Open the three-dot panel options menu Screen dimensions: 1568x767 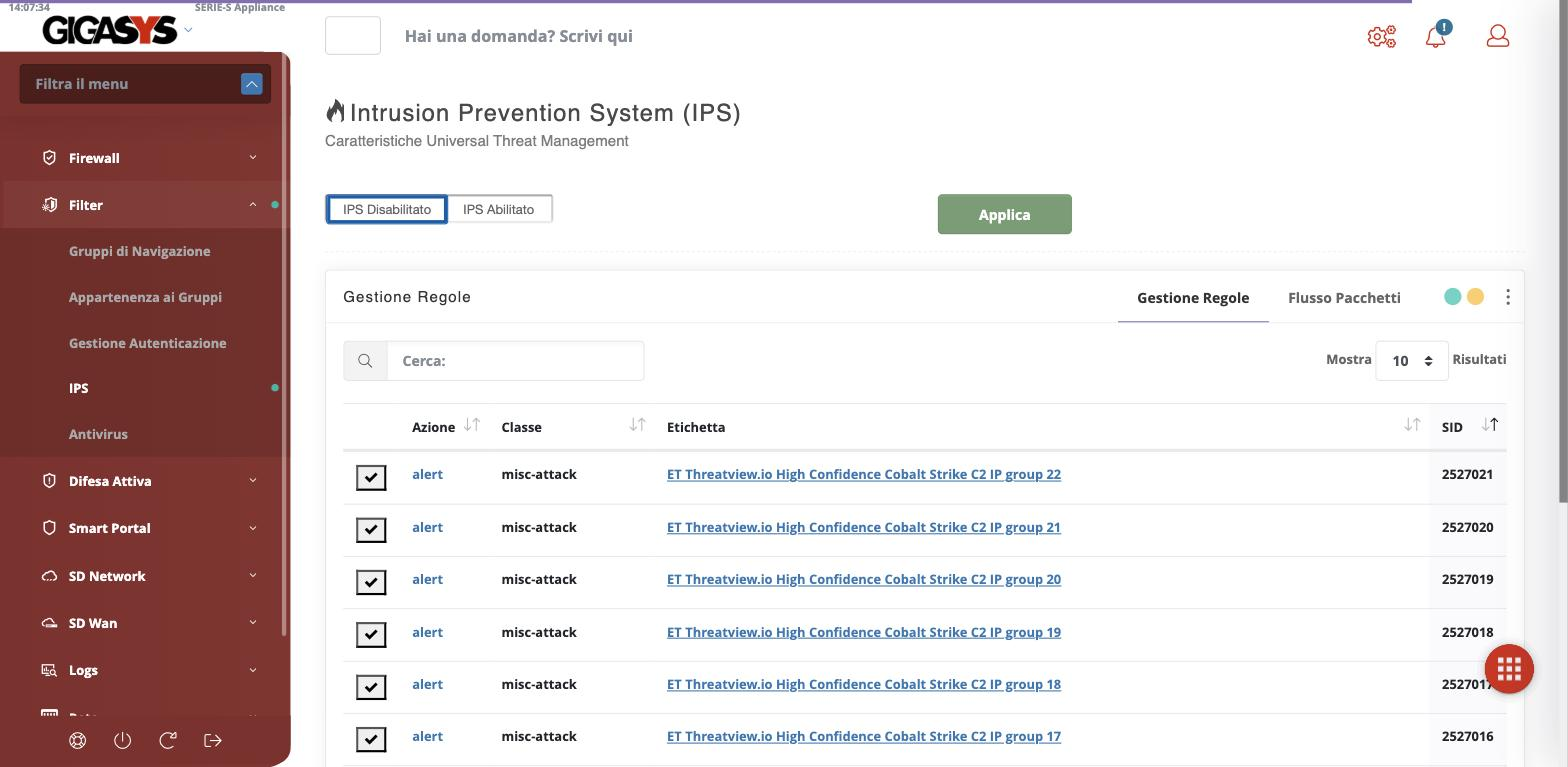pyautogui.click(x=1507, y=297)
